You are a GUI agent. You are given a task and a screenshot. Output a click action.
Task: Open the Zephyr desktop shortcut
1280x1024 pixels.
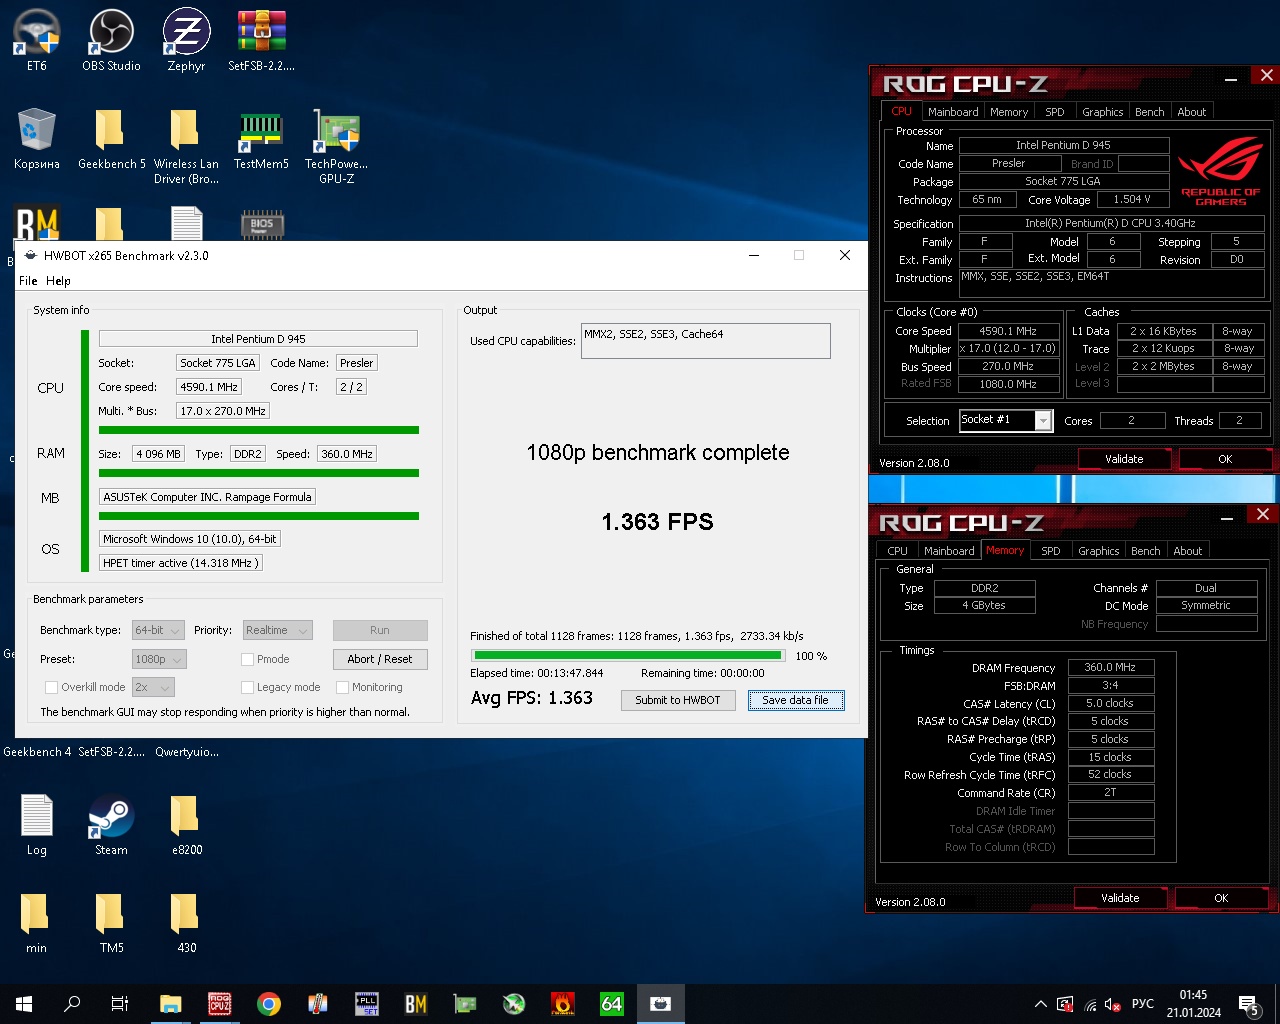pos(186,40)
